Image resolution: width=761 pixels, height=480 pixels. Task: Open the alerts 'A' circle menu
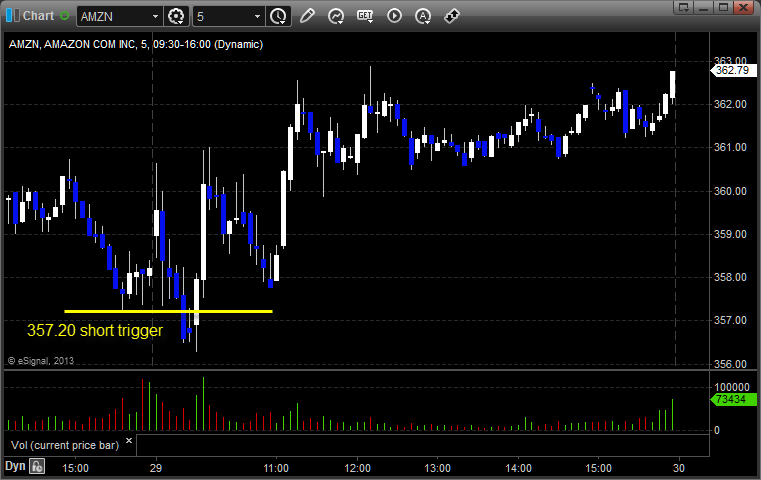coord(423,16)
